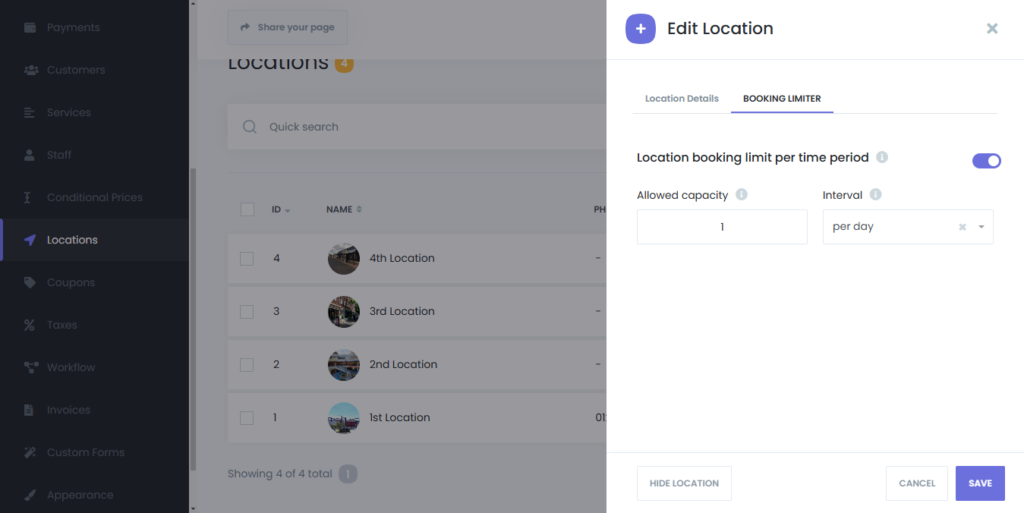Click the Workflow icon in sidebar
Viewport: 1024px width, 513px height.
[x=29, y=368]
